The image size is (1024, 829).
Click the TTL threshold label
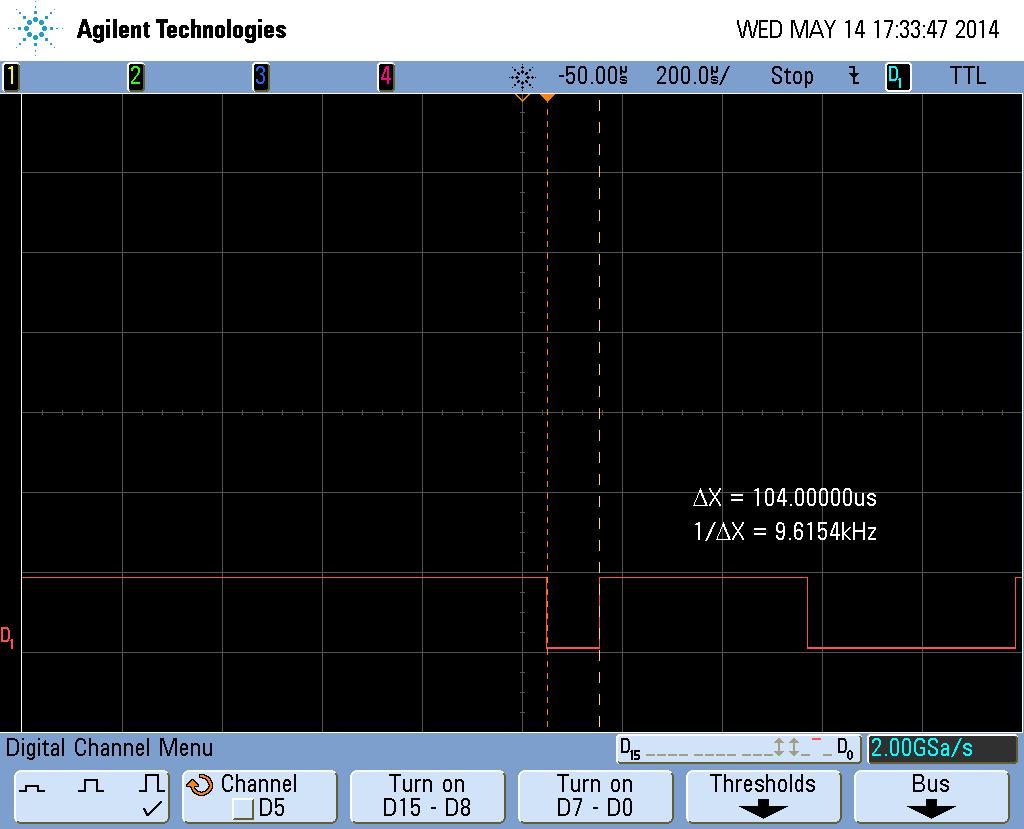966,76
